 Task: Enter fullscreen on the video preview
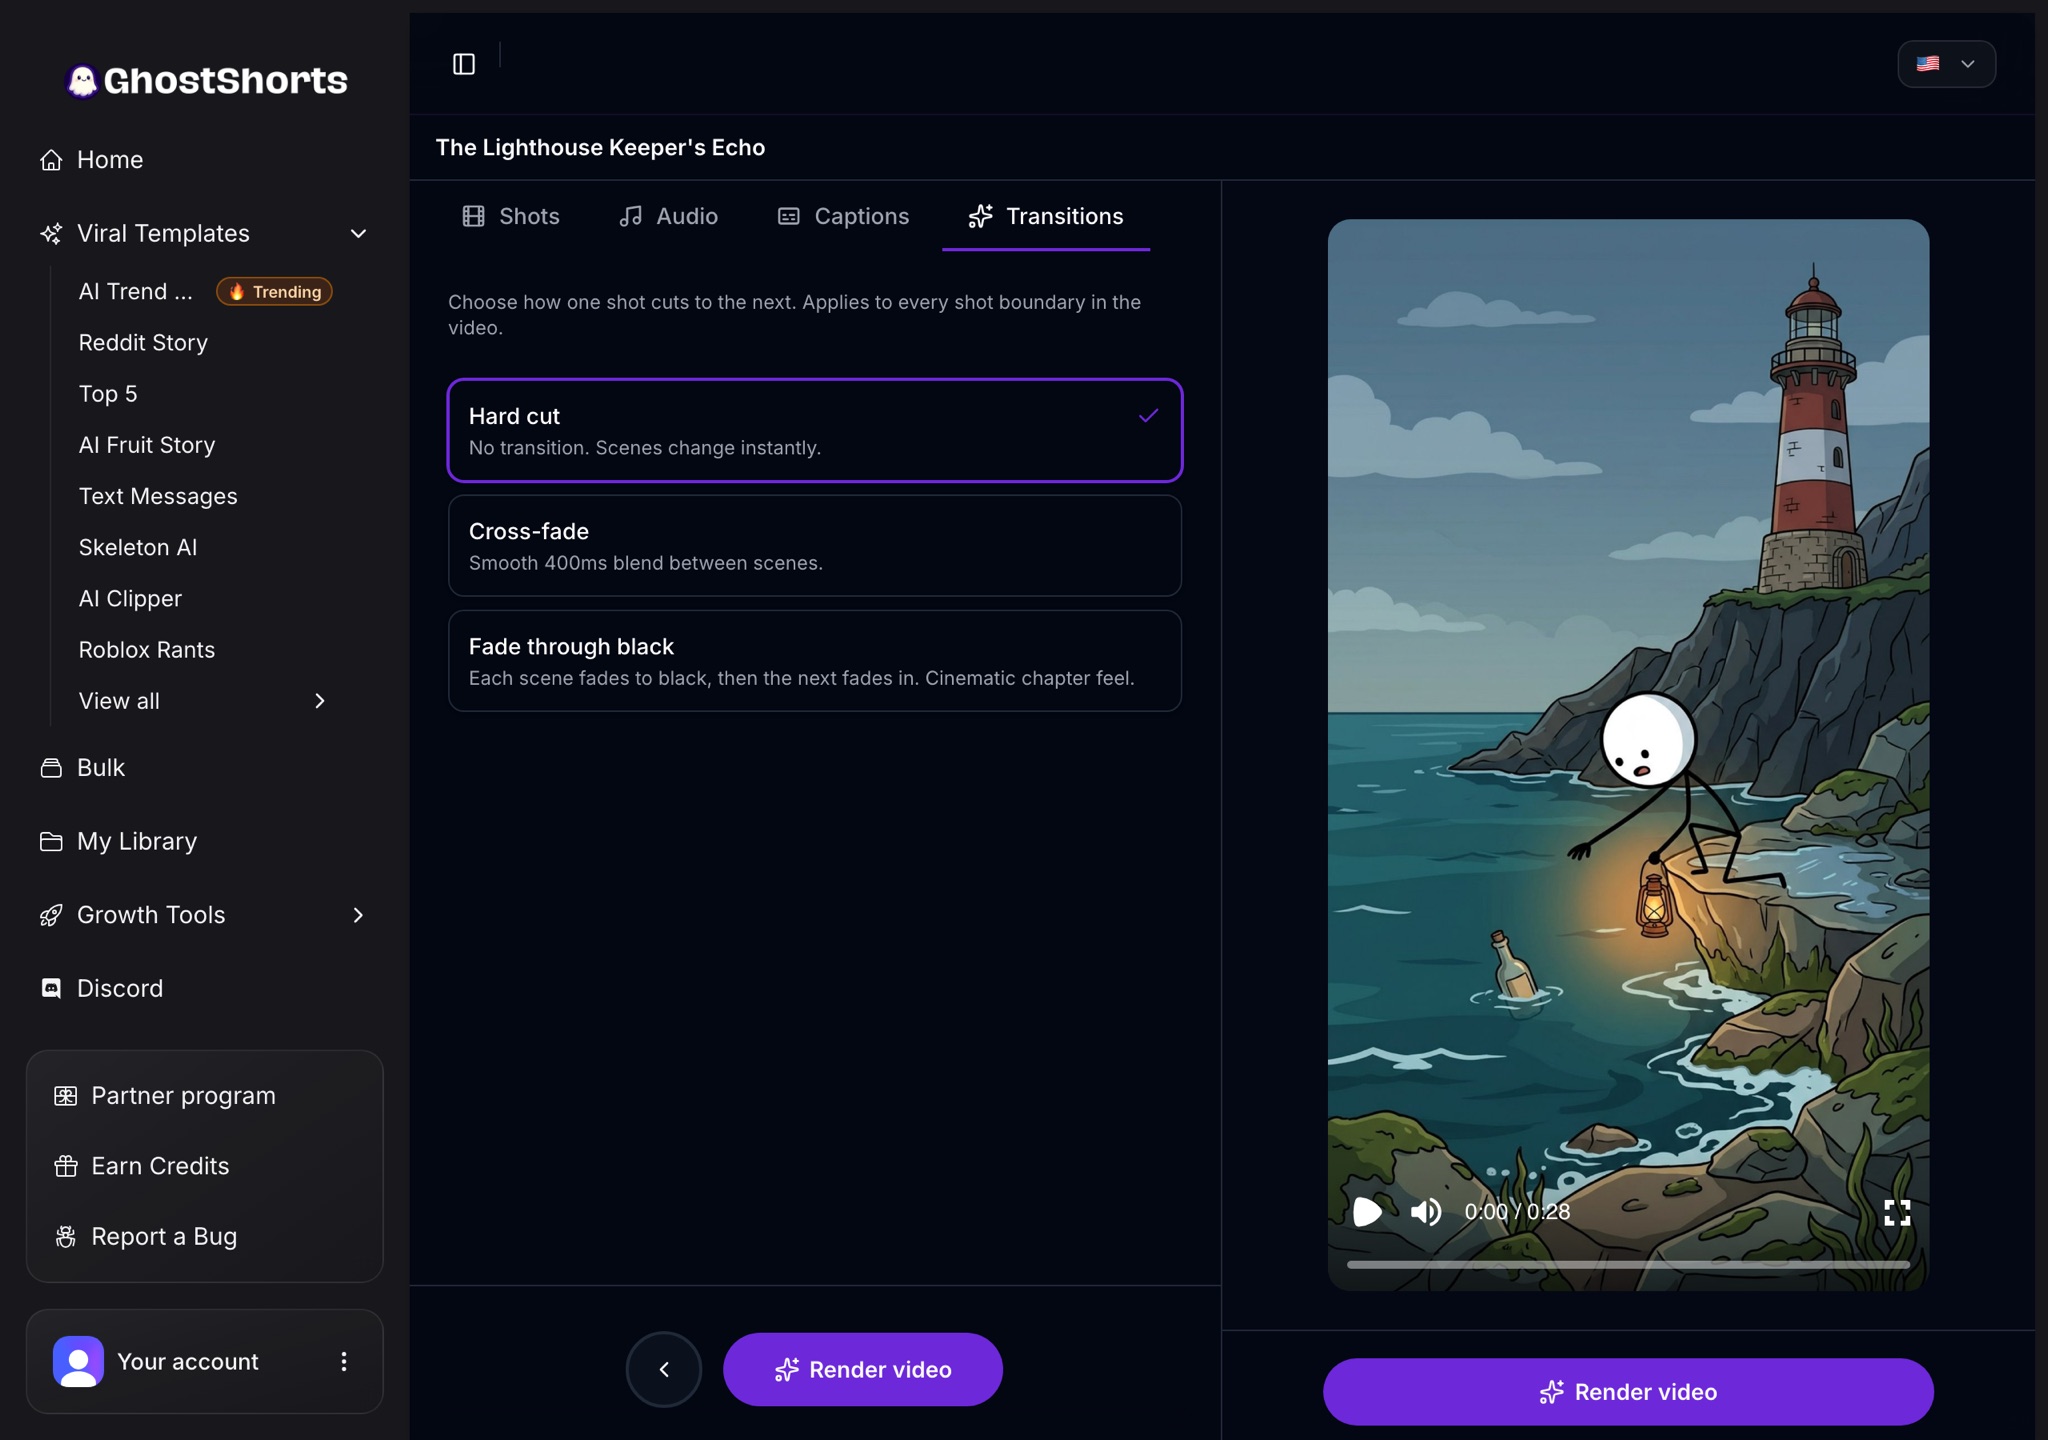tap(1897, 1213)
